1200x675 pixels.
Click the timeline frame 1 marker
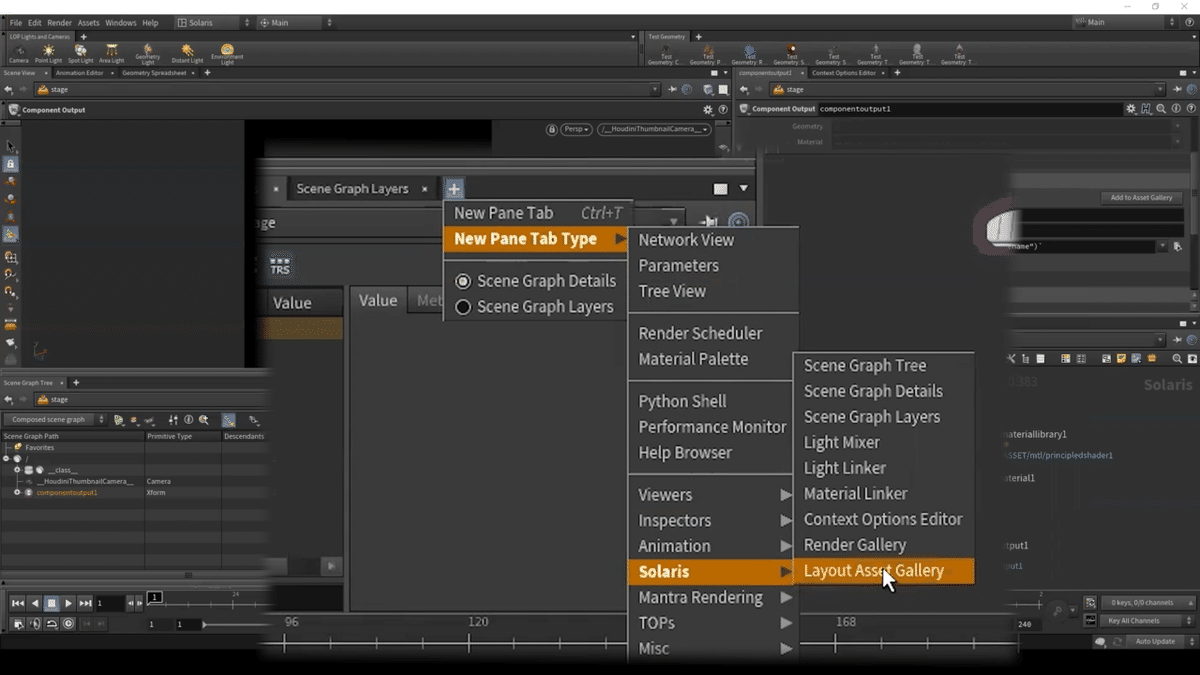(x=155, y=598)
